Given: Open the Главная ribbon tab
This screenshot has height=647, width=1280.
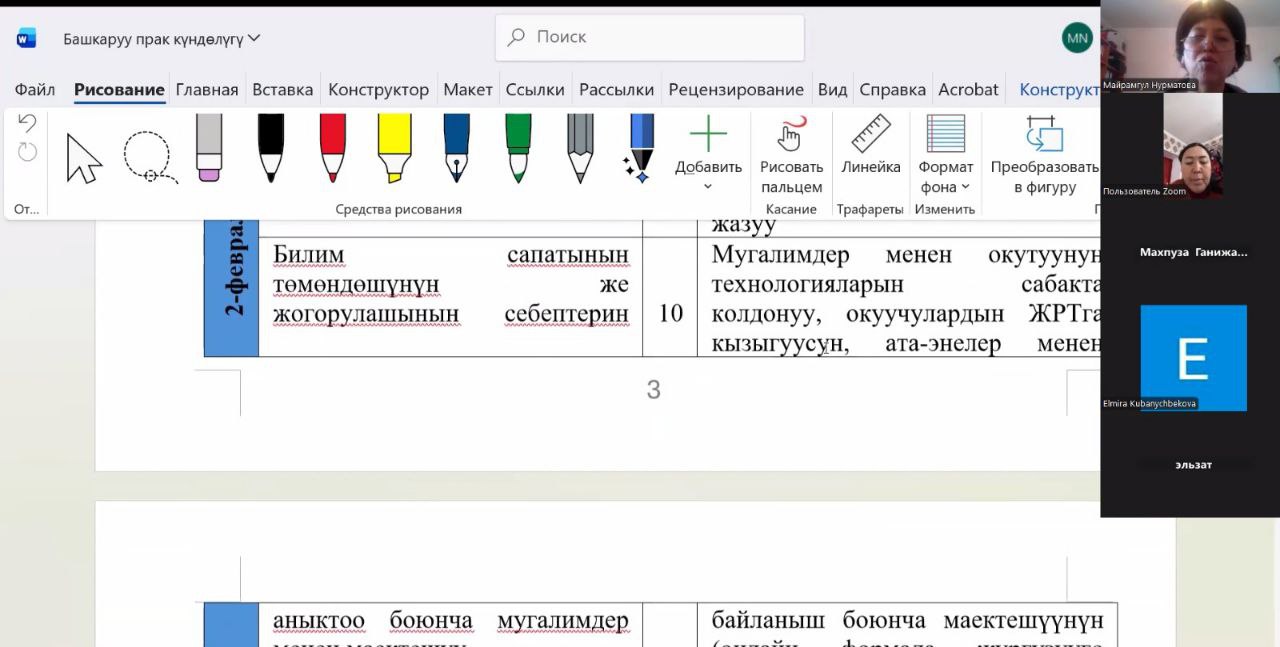Looking at the screenshot, I should [x=207, y=90].
